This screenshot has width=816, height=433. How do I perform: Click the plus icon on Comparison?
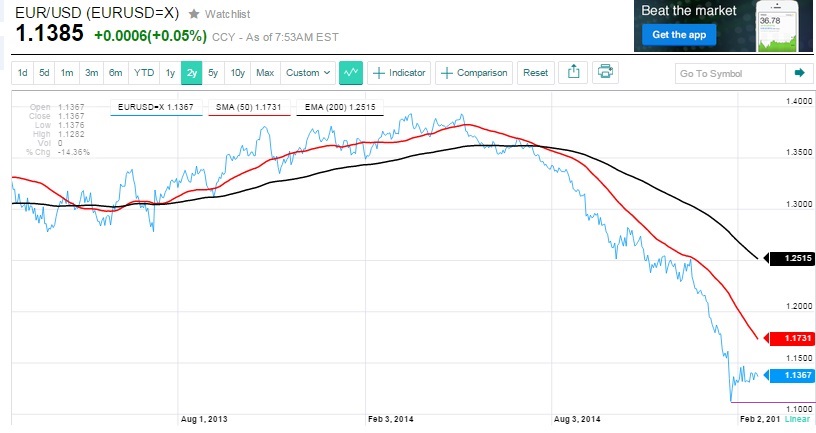tap(447, 73)
